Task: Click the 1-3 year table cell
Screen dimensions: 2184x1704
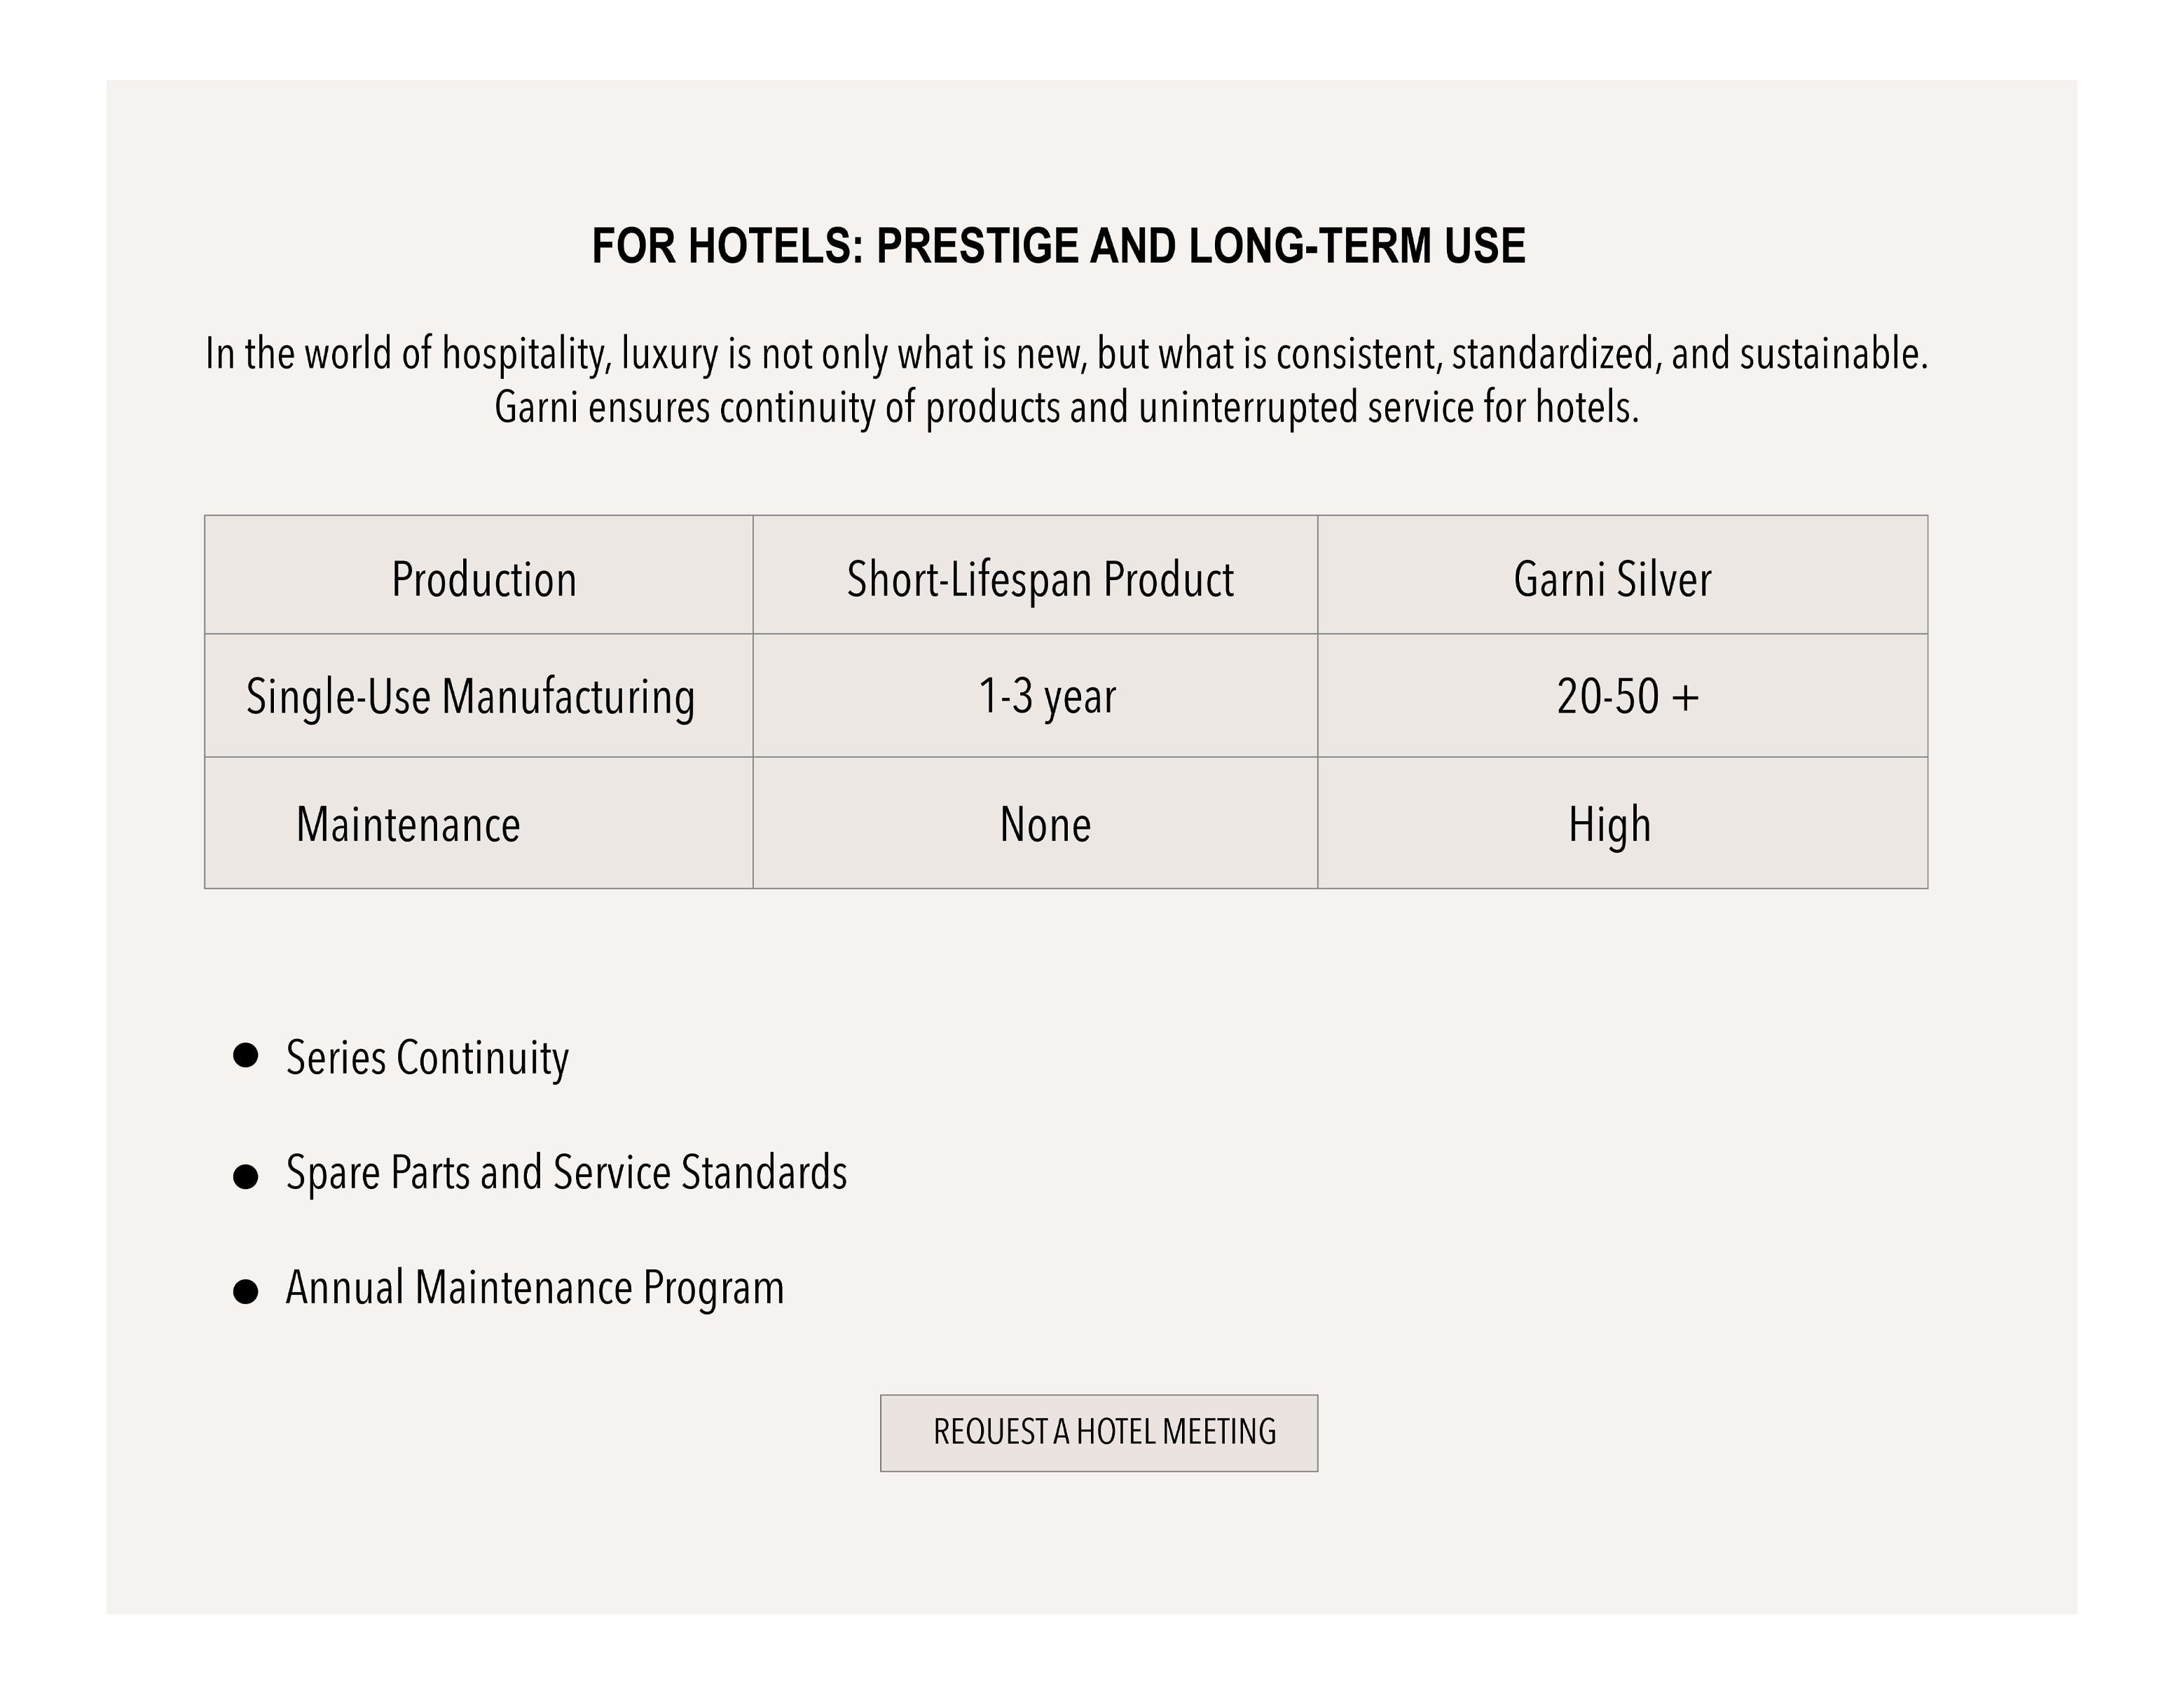Action: (1046, 696)
